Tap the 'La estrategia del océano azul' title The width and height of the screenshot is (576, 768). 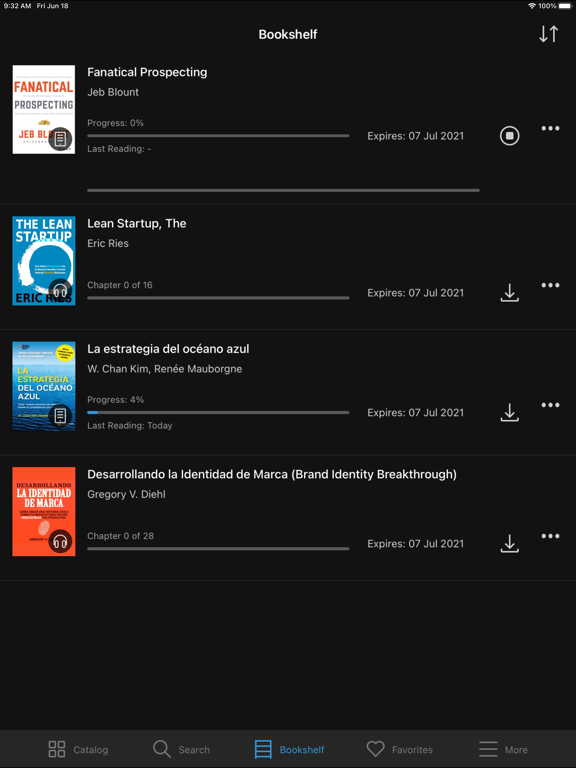(x=168, y=349)
